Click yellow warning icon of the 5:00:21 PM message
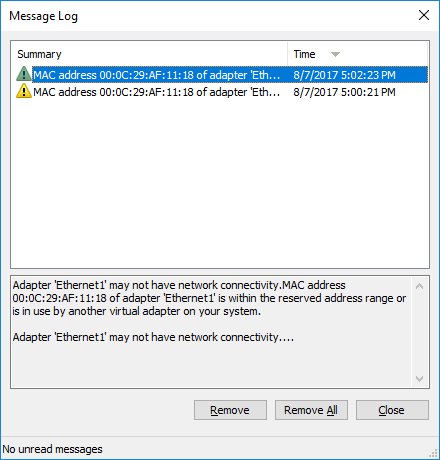Viewport: 440px width, 460px height. point(24,91)
